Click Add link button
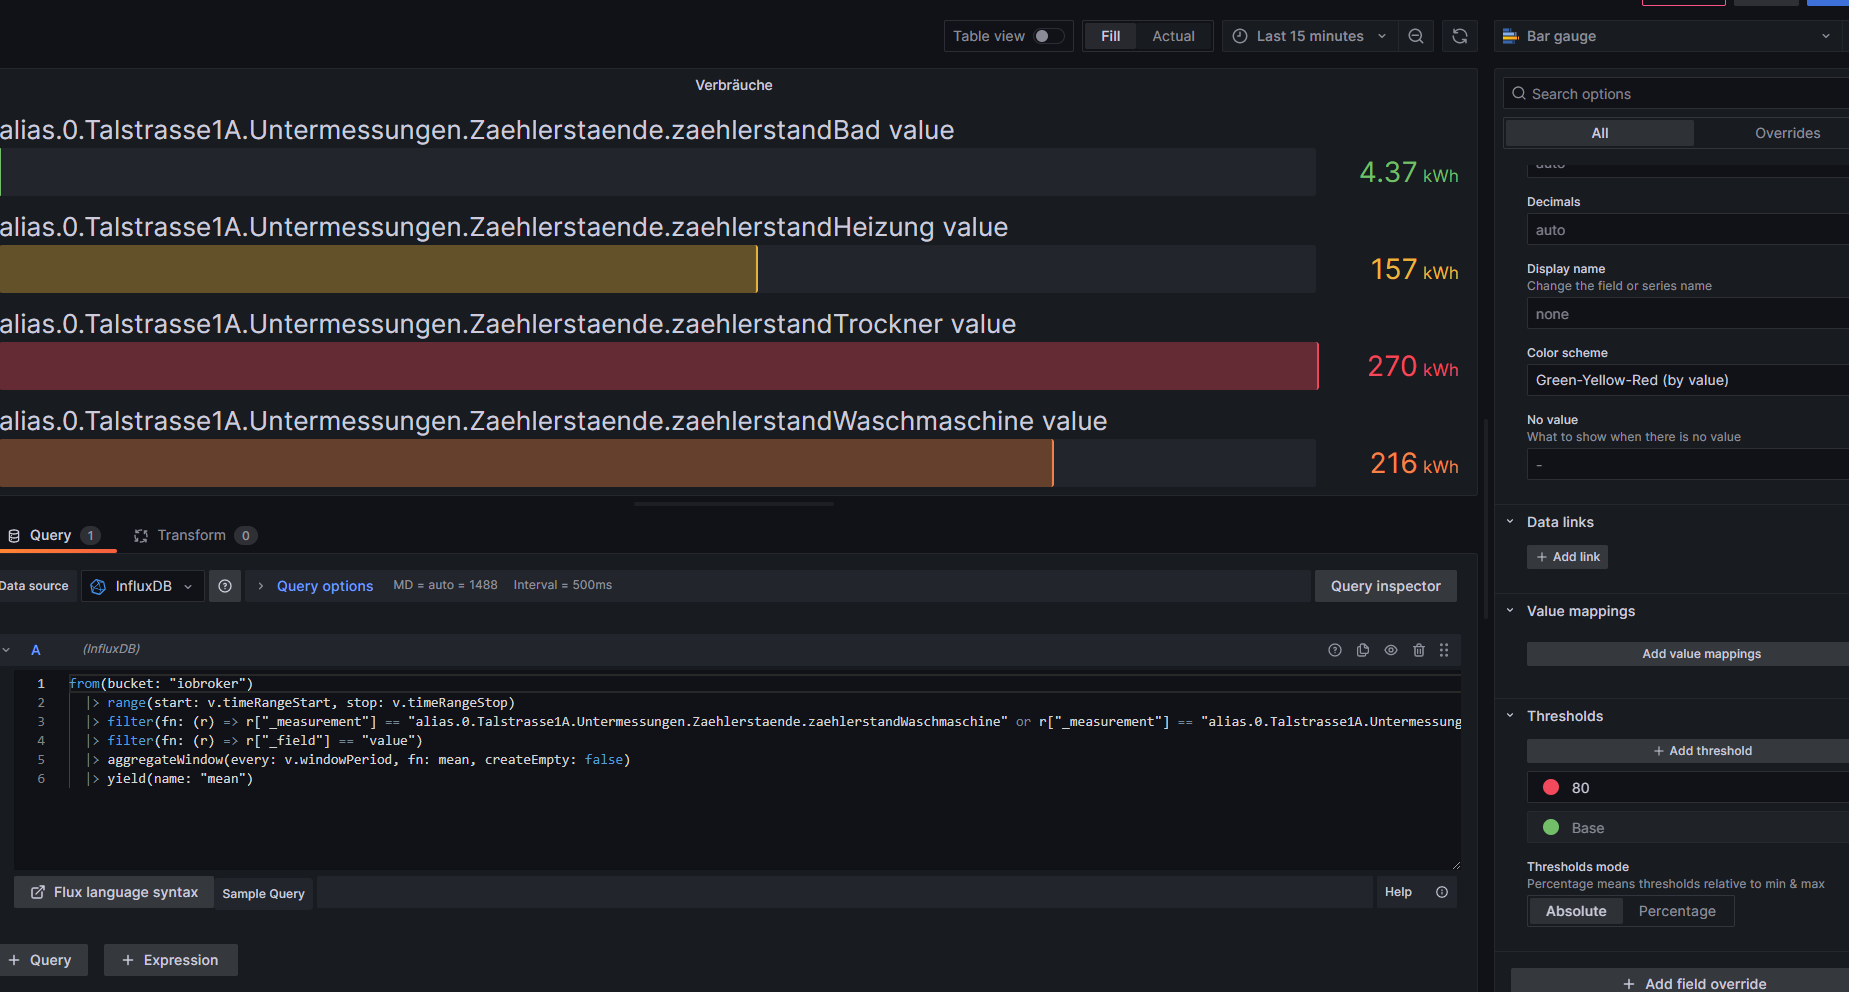 (x=1567, y=557)
